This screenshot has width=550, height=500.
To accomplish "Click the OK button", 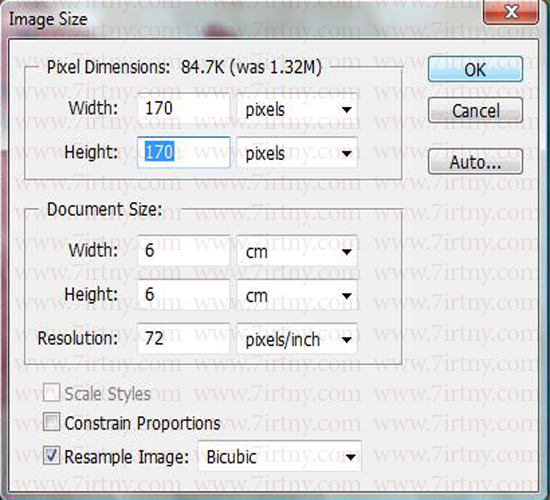I will click(475, 69).
